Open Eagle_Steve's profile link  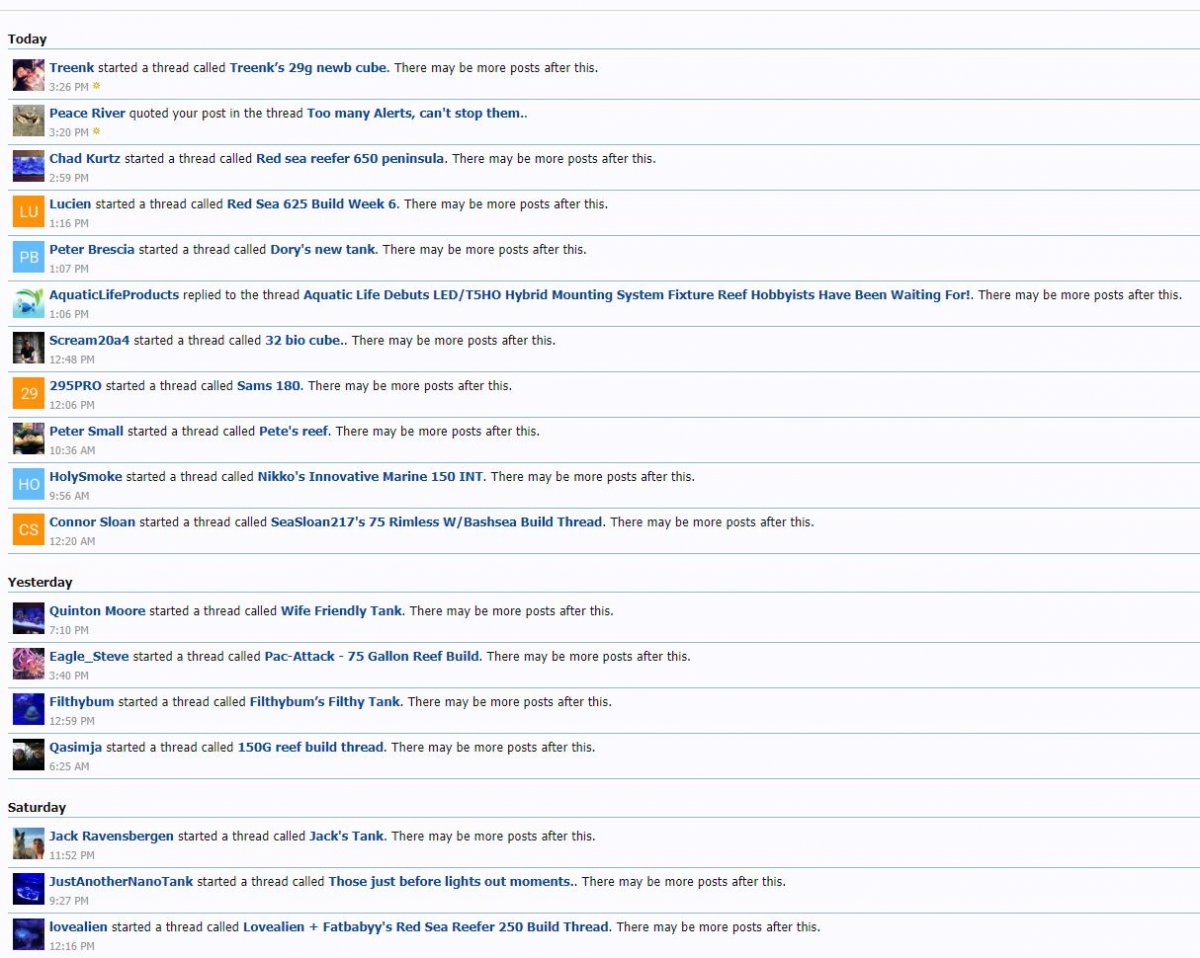[x=90, y=656]
